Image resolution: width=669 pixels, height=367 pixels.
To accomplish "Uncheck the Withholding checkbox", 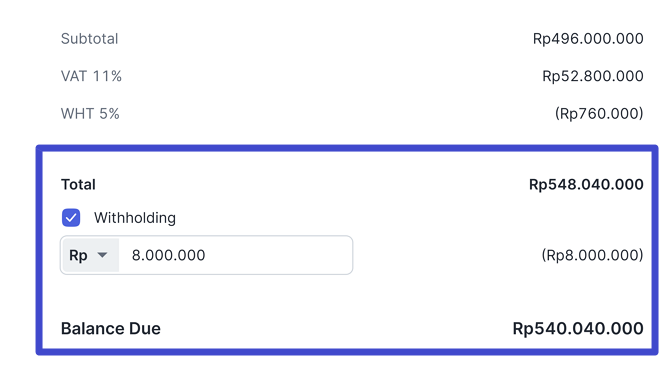I will tap(71, 218).
